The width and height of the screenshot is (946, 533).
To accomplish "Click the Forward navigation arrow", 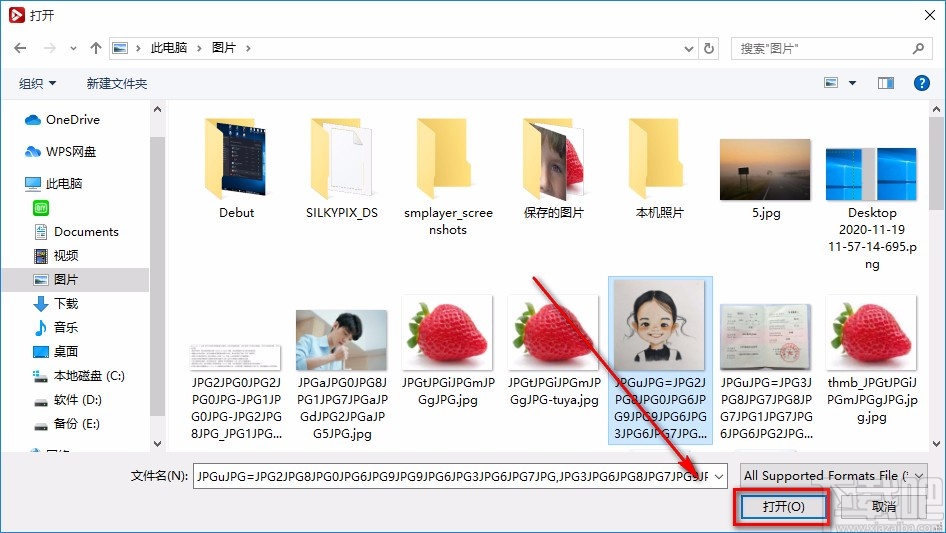I will (49, 48).
